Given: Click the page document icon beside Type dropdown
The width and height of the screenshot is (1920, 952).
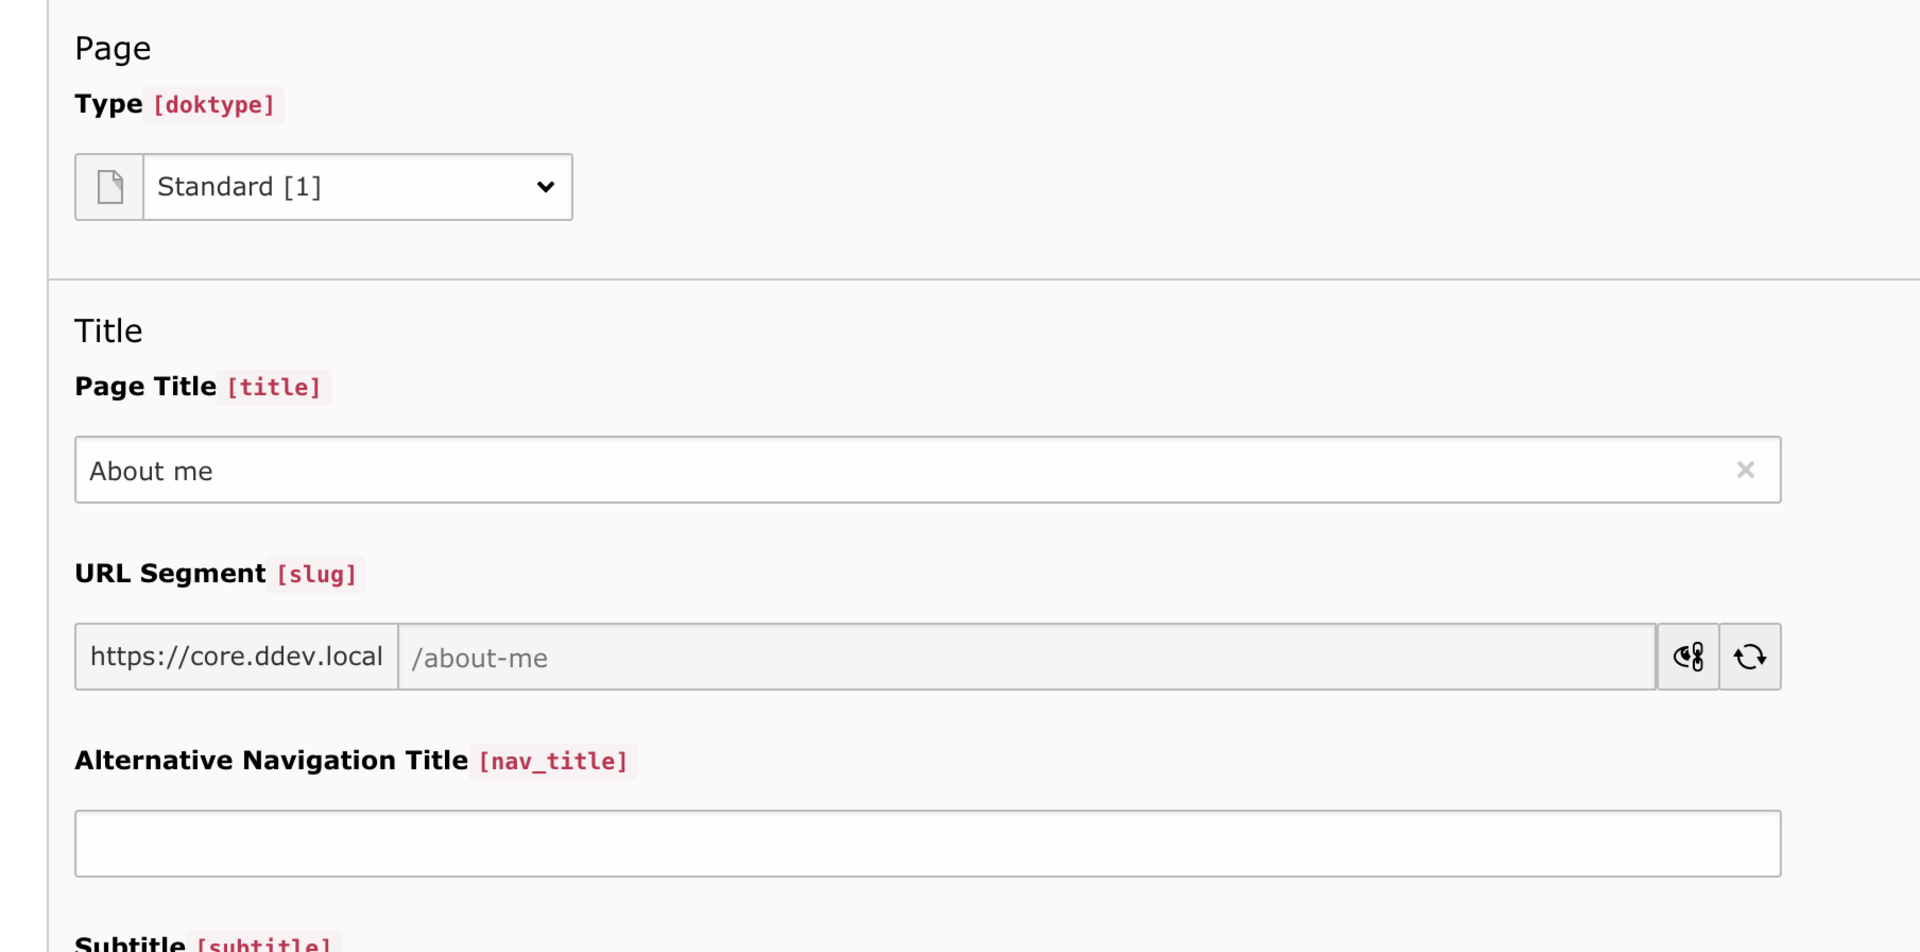Looking at the screenshot, I should coord(110,187).
